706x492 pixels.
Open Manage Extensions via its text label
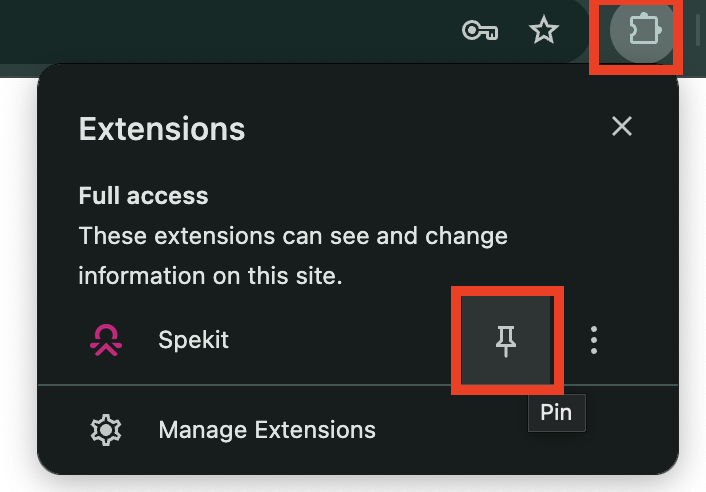tap(267, 429)
